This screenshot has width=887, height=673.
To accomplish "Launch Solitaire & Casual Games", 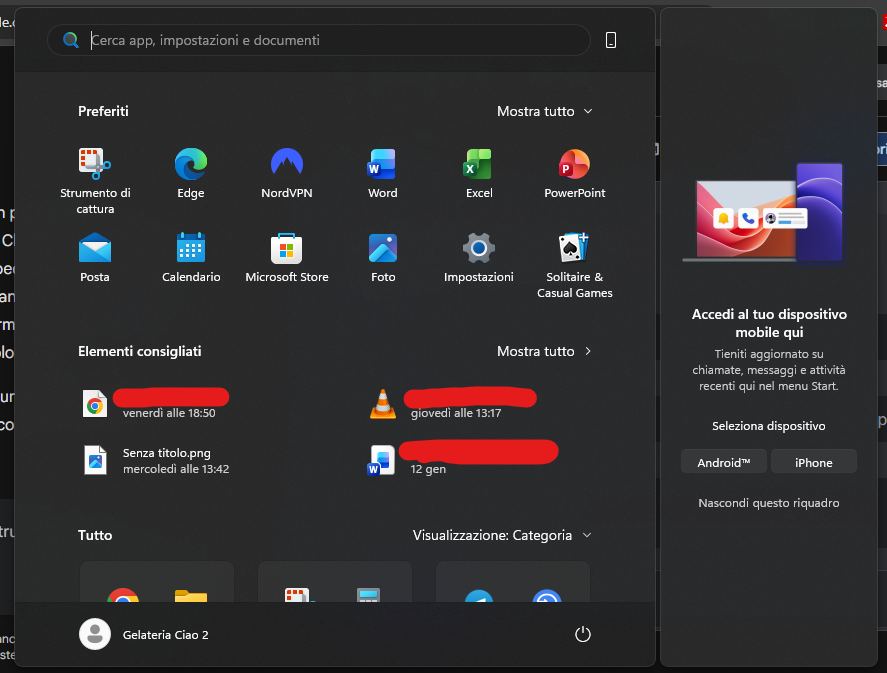I will point(574,265).
